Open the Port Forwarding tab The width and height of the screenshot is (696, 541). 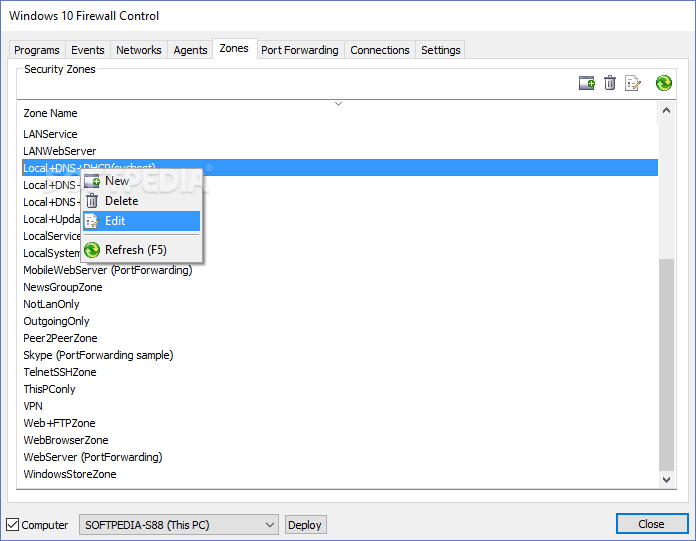click(300, 50)
